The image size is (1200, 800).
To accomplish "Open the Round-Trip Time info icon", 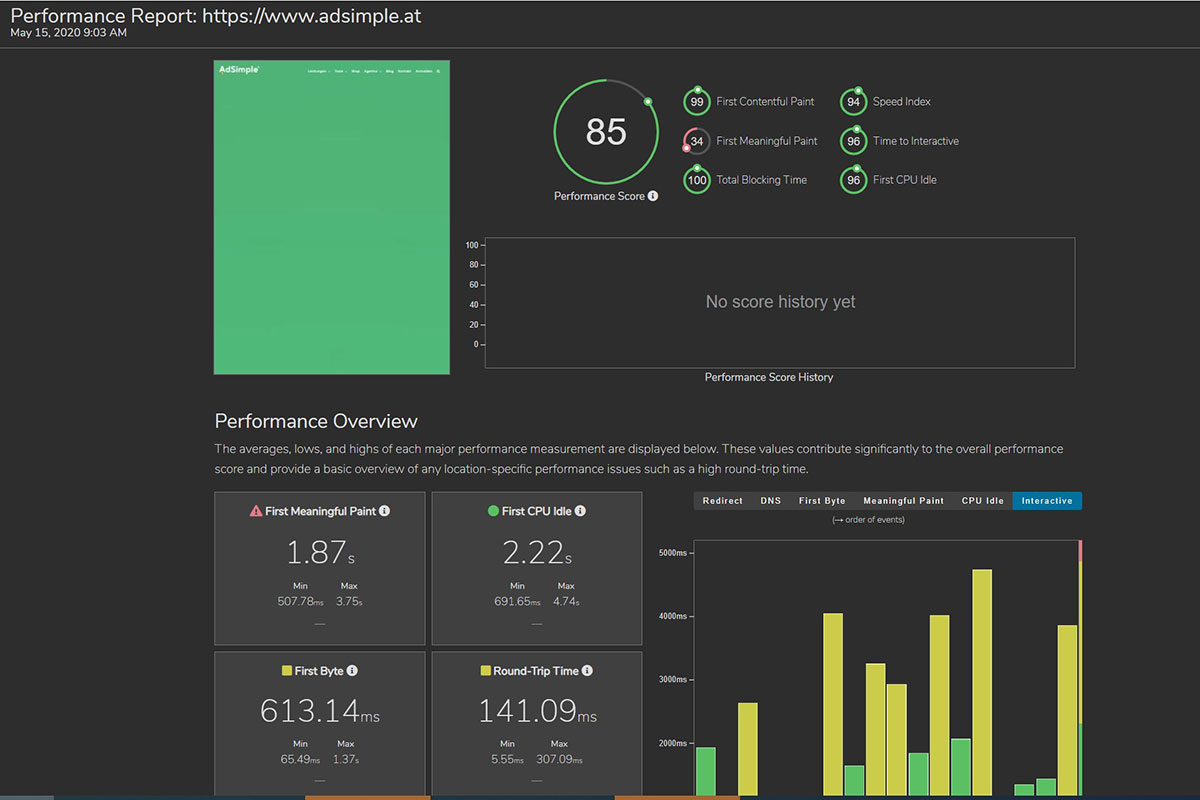I will [x=587, y=671].
